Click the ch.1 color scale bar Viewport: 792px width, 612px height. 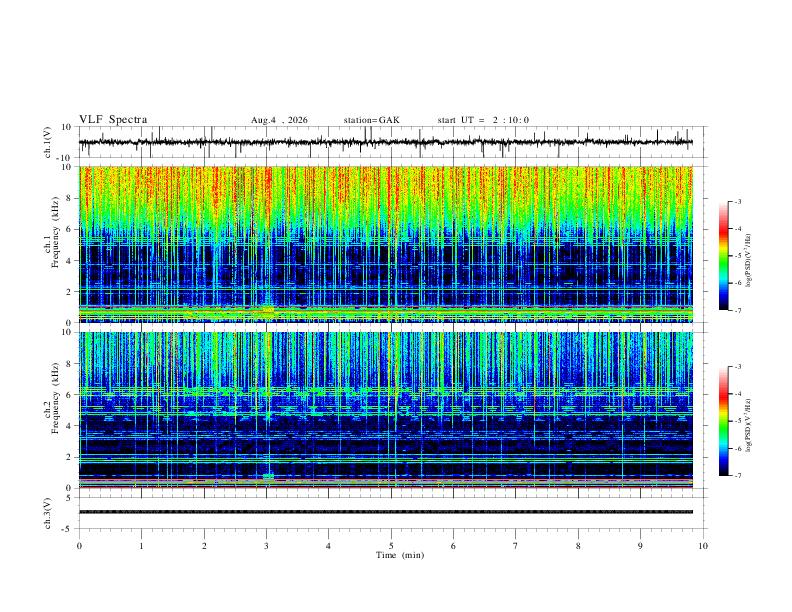[x=723, y=256]
